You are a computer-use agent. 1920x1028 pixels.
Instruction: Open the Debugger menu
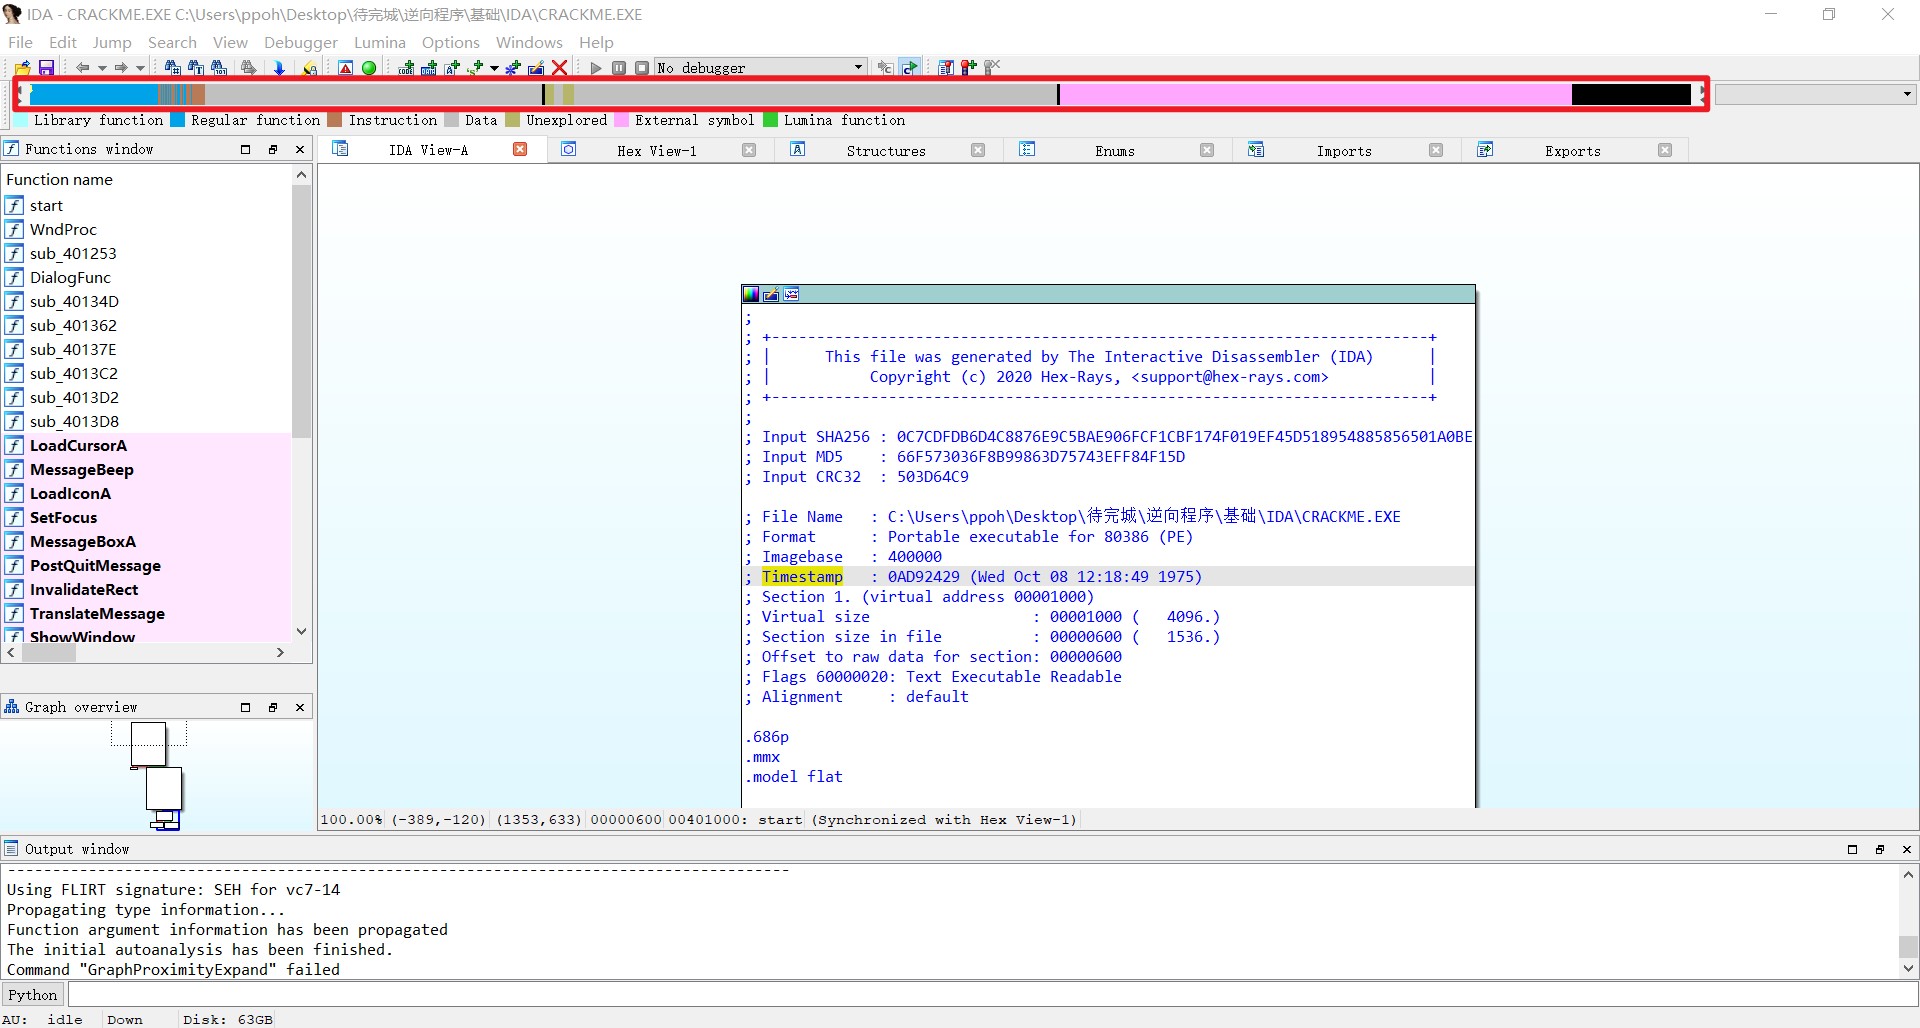coord(300,42)
